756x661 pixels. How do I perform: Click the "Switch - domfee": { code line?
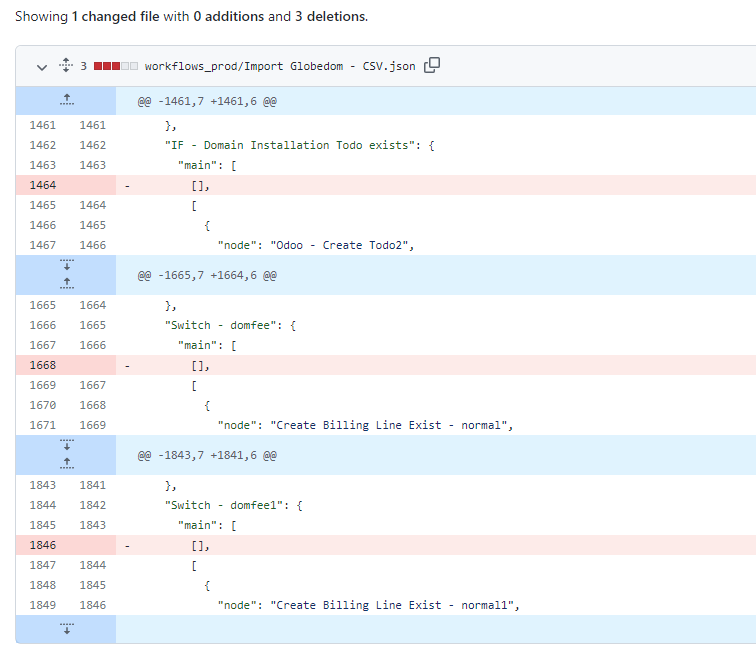point(232,325)
